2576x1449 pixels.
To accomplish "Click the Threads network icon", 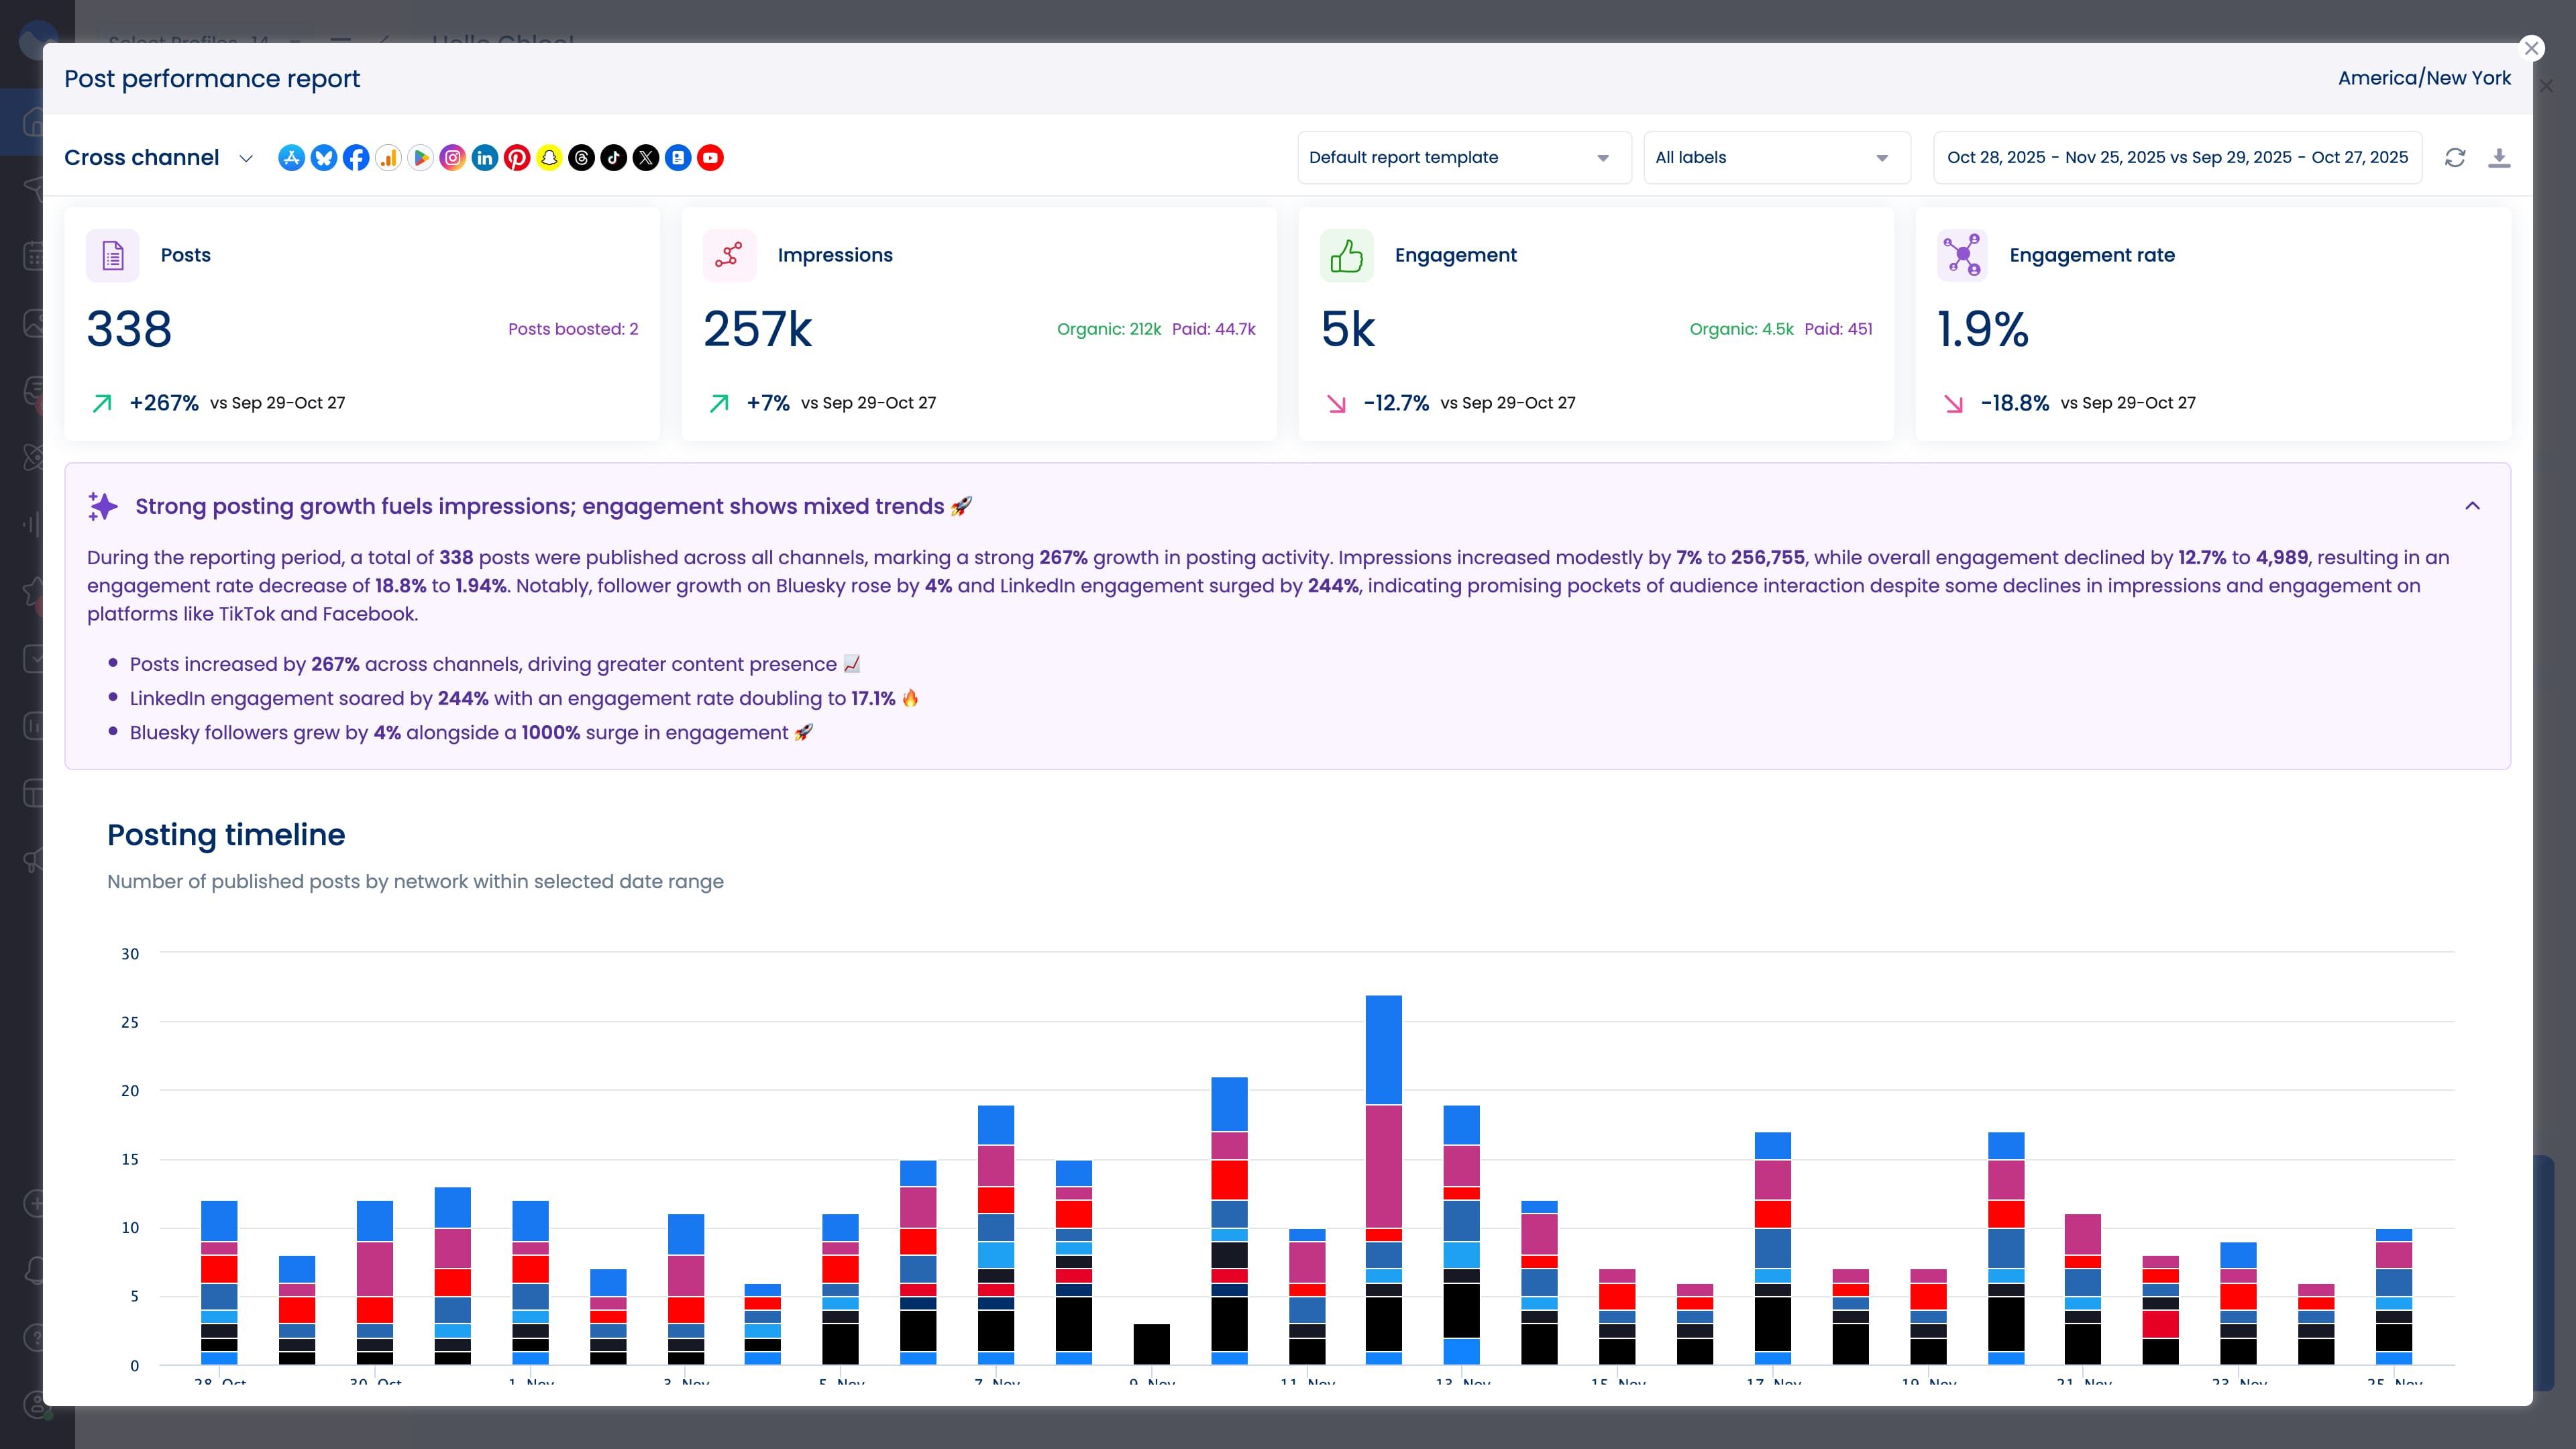I will (581, 157).
